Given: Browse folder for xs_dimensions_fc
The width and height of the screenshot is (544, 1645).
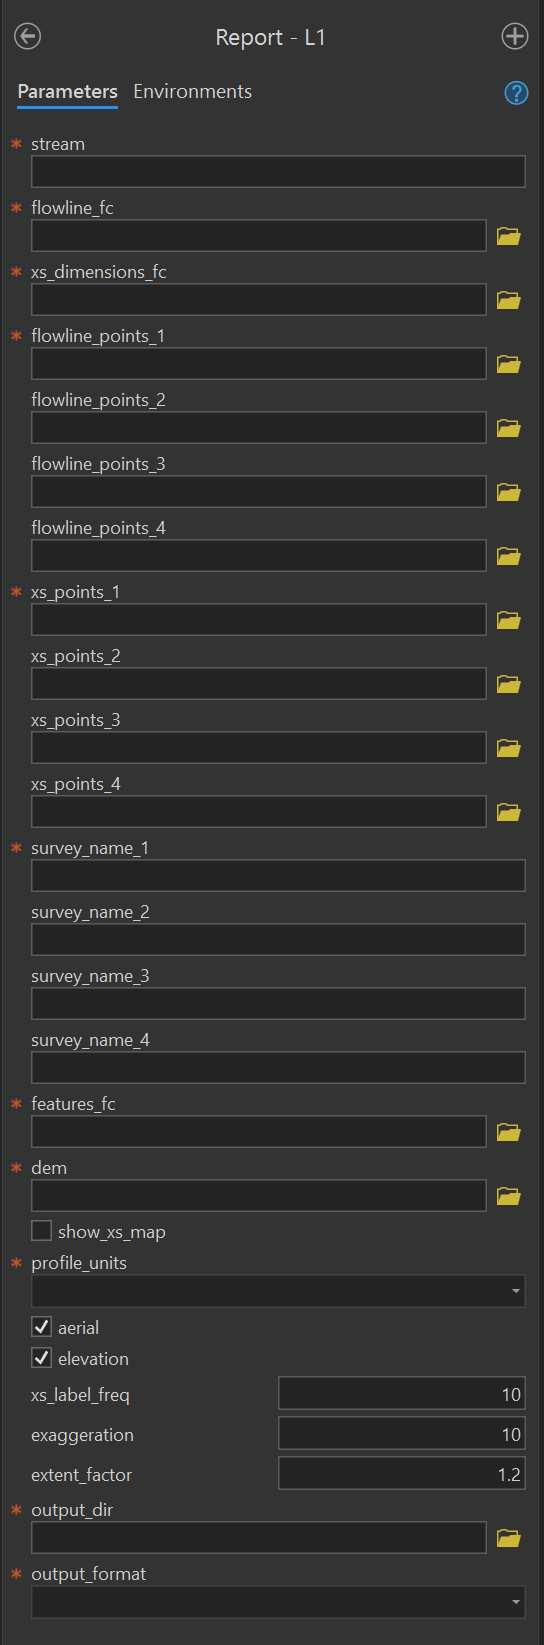Looking at the screenshot, I should (x=509, y=300).
